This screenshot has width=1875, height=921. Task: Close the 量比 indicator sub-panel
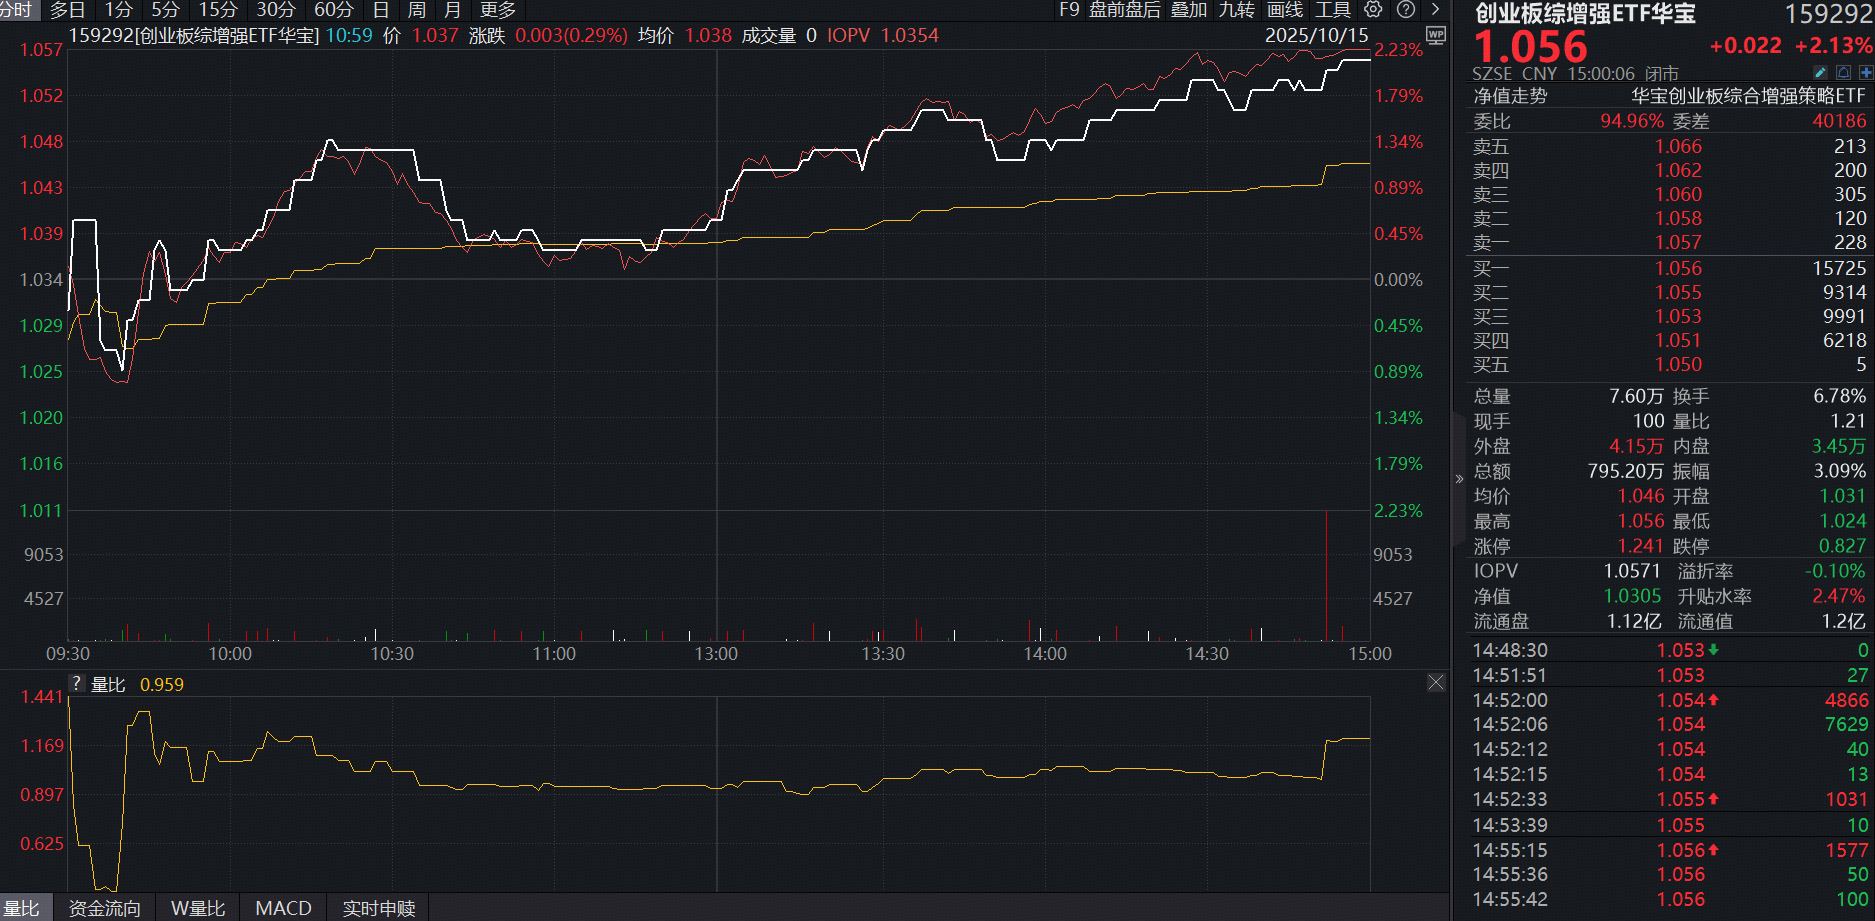1436,683
